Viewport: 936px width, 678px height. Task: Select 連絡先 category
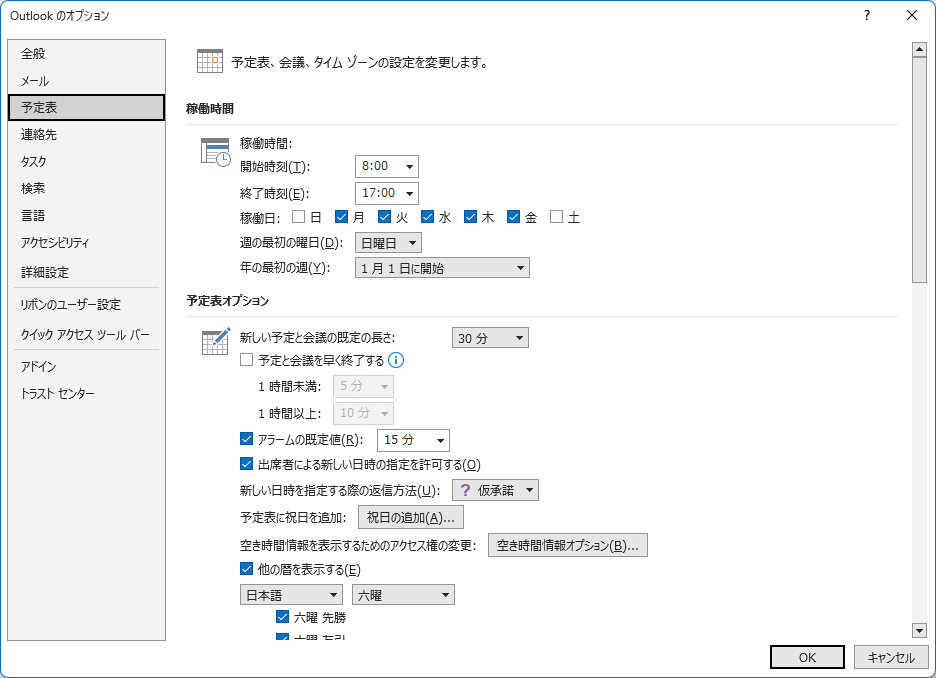(87, 134)
